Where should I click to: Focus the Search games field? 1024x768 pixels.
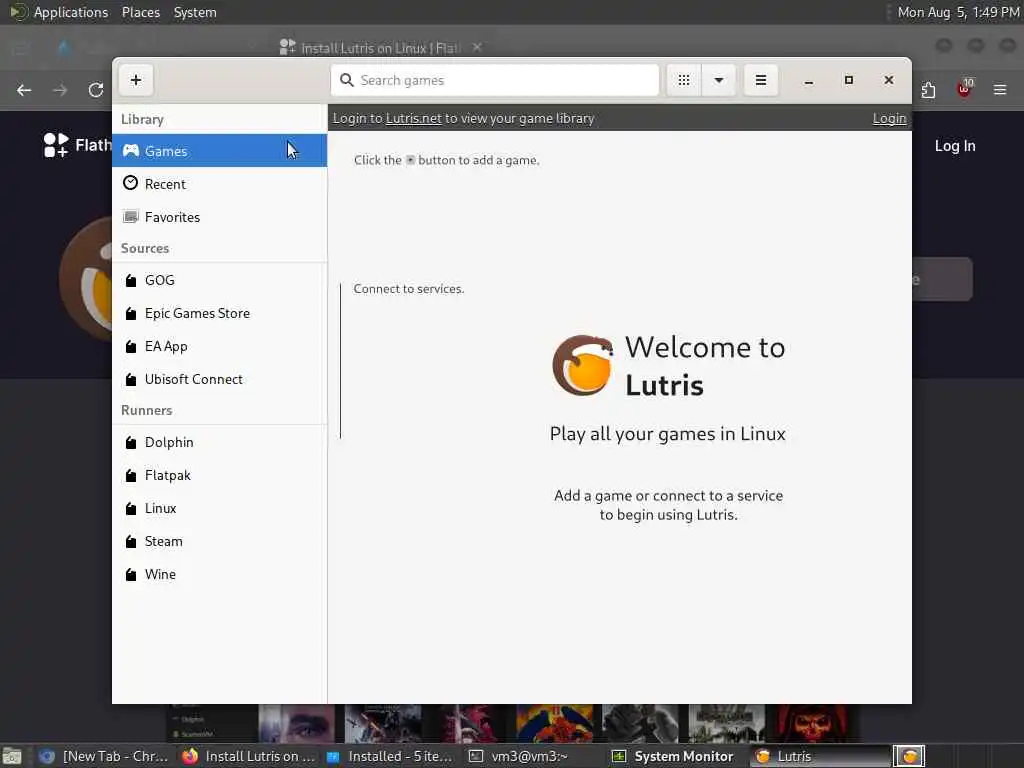(494, 80)
